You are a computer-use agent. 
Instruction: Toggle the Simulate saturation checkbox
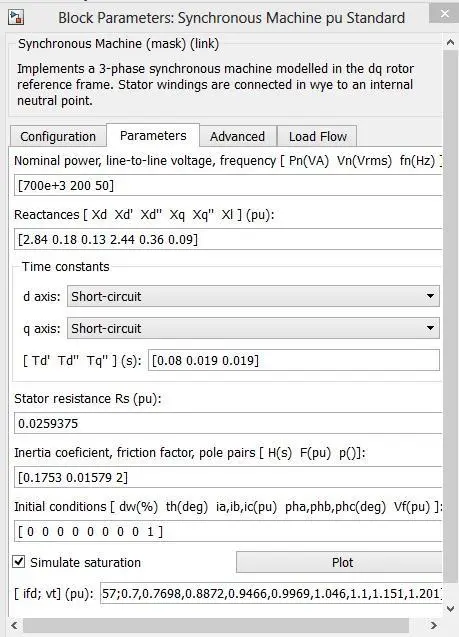[x=19, y=562]
